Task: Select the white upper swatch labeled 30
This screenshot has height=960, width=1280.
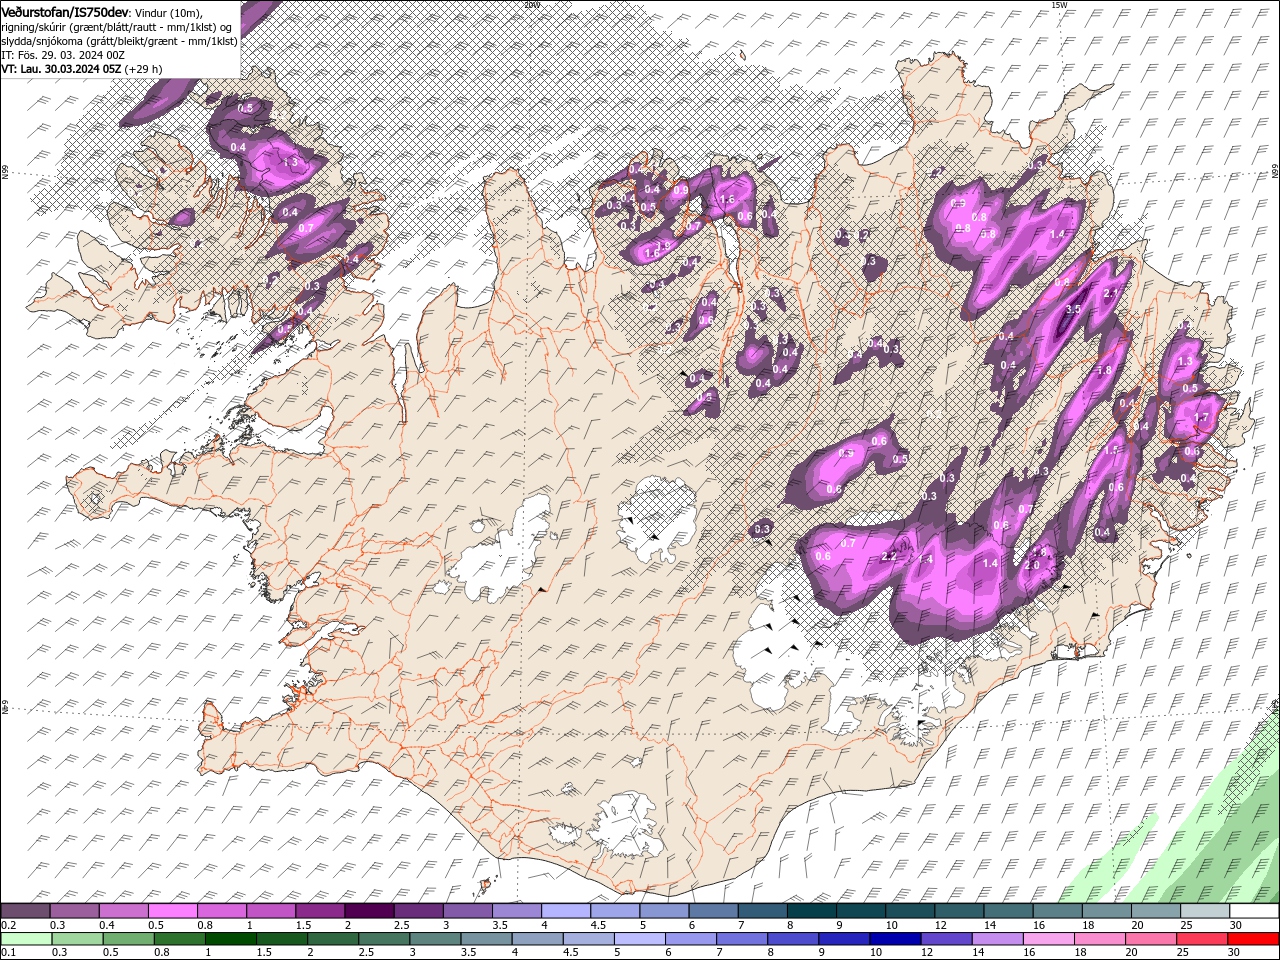Action: click(x=1254, y=911)
